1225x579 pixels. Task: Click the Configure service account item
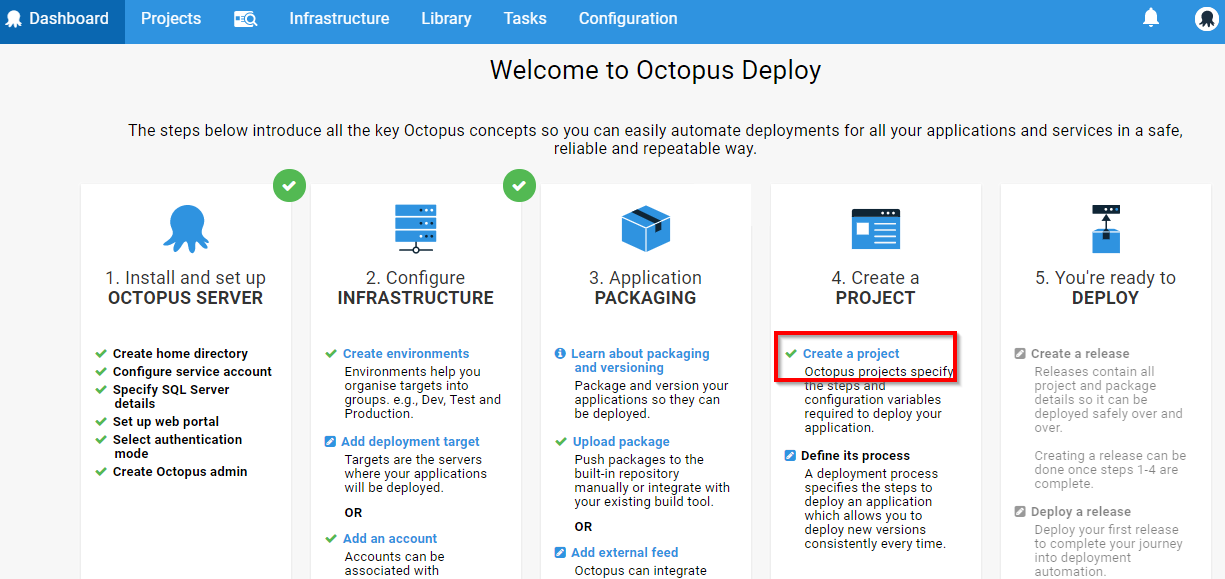click(192, 372)
